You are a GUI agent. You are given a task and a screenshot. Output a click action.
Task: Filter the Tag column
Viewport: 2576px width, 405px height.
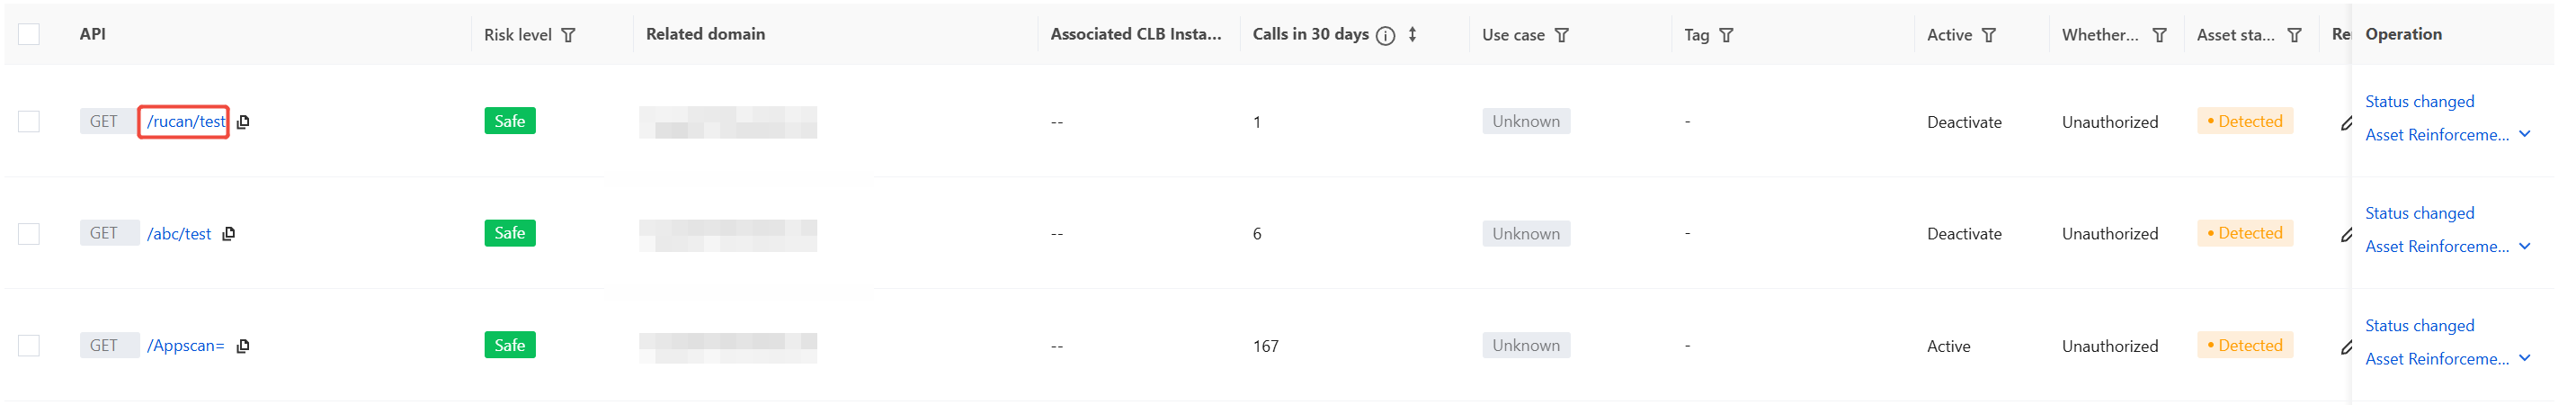pos(1726,35)
